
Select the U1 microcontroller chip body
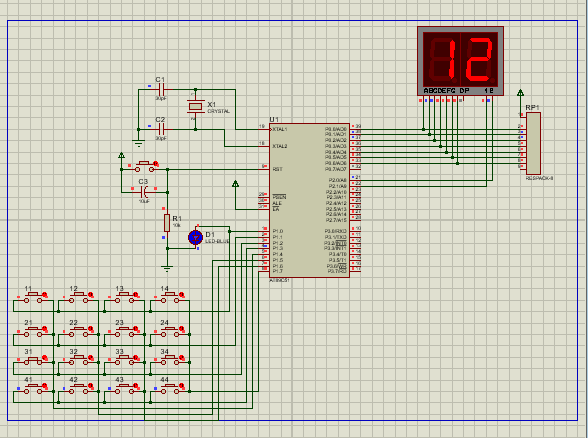point(309,201)
